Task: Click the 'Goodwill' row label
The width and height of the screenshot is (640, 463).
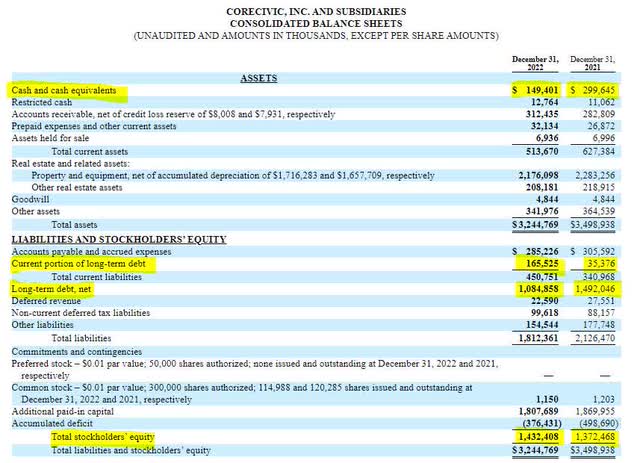Action: [30, 199]
